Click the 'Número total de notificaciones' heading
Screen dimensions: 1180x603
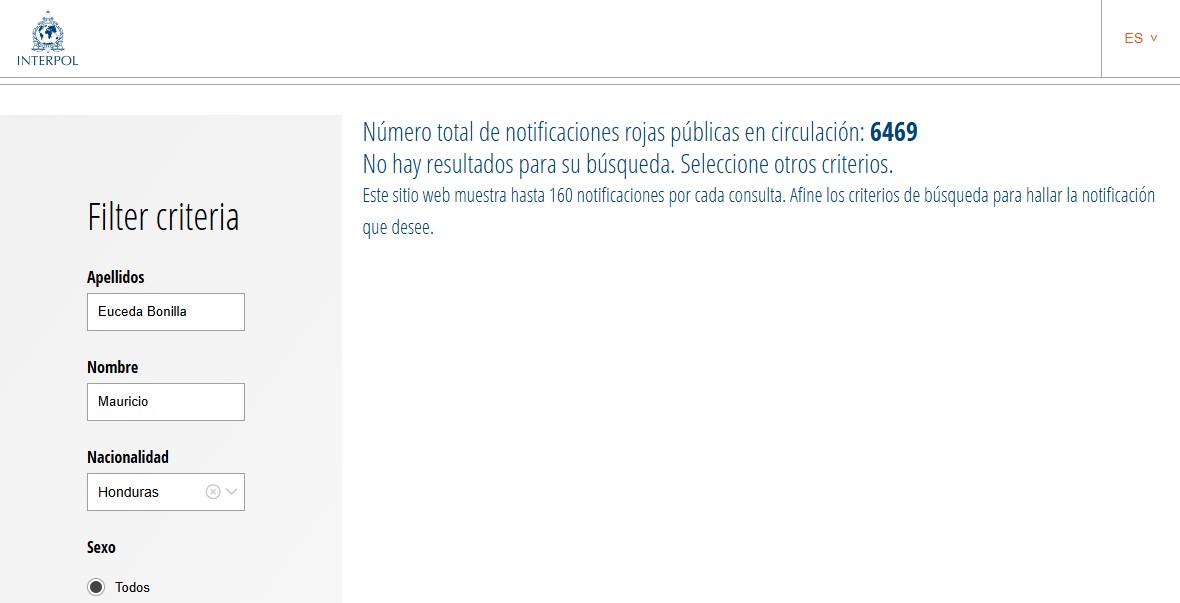[612, 132]
